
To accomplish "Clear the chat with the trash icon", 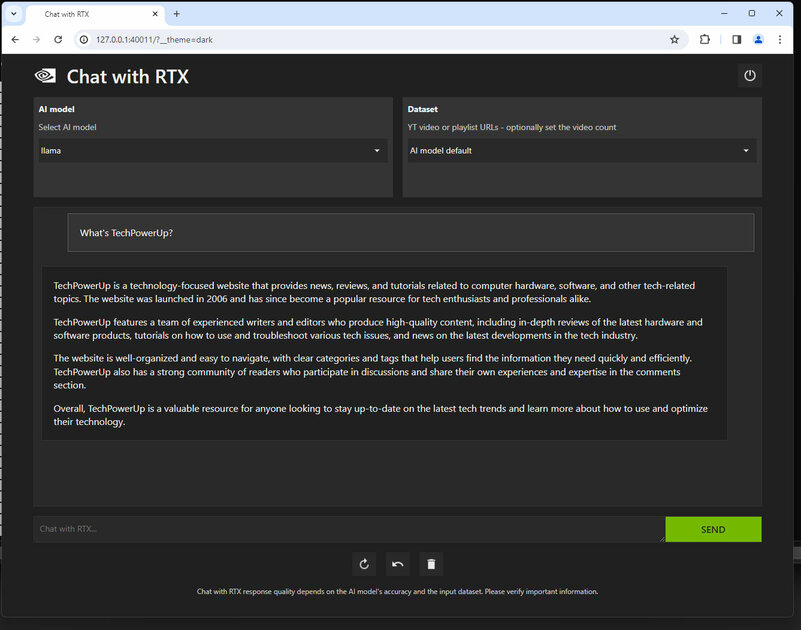I will coord(431,564).
